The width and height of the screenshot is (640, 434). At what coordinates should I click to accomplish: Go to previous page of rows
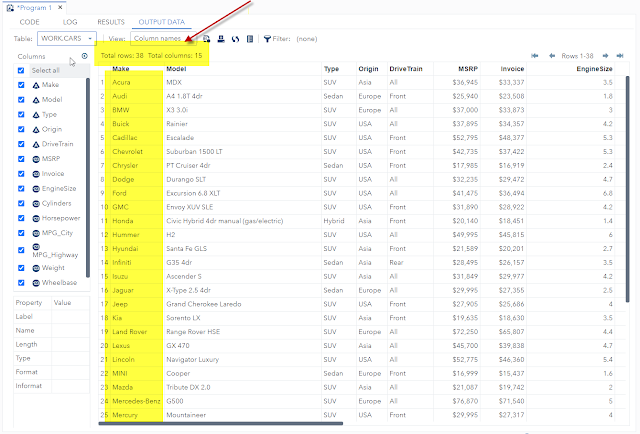[552, 56]
